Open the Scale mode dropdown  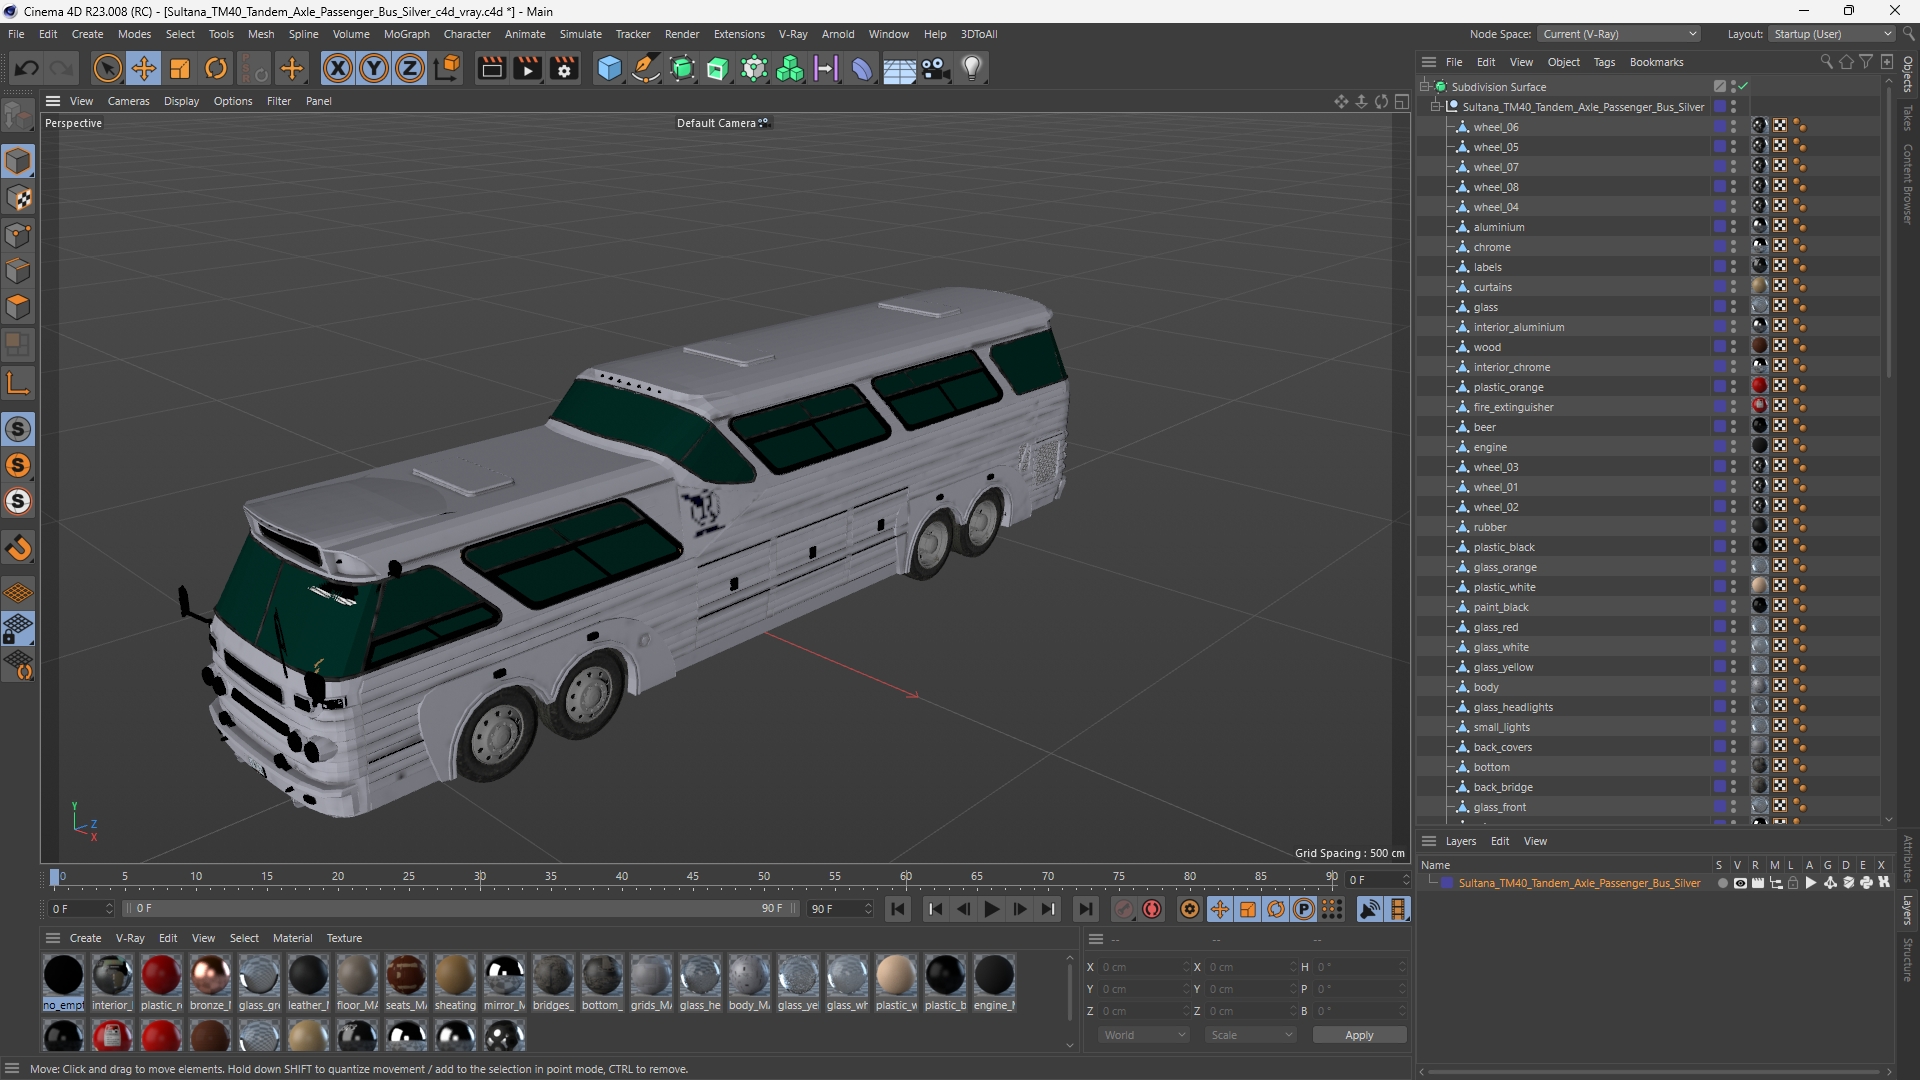(x=1251, y=1035)
